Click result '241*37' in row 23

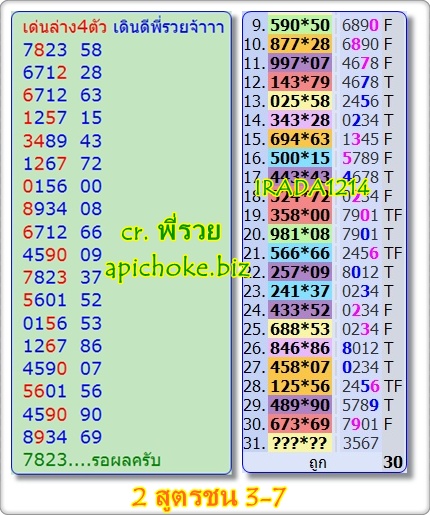pyautogui.click(x=300, y=291)
